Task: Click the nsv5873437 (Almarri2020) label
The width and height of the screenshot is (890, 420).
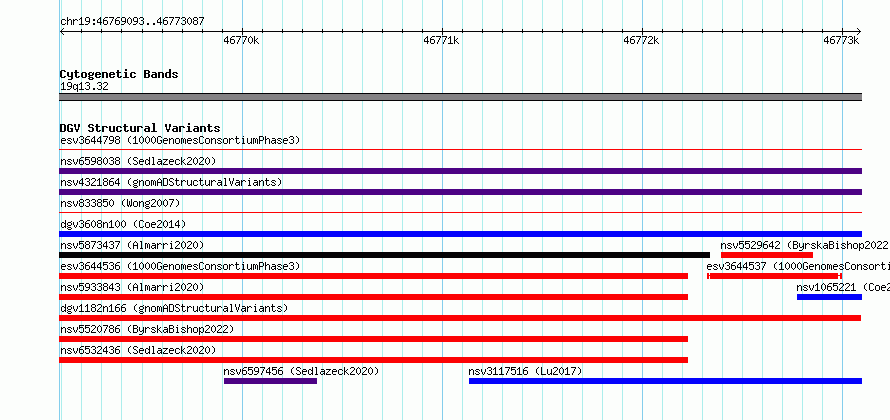Action: tap(132, 245)
